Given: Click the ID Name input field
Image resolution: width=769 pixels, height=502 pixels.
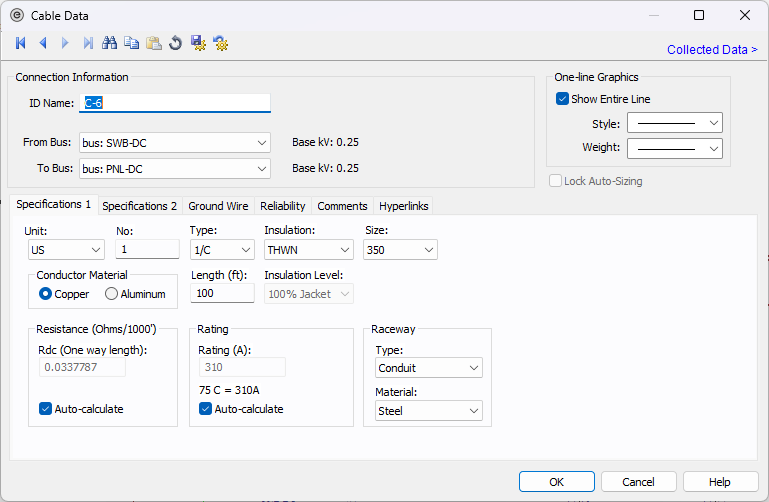Looking at the screenshot, I should tap(175, 103).
